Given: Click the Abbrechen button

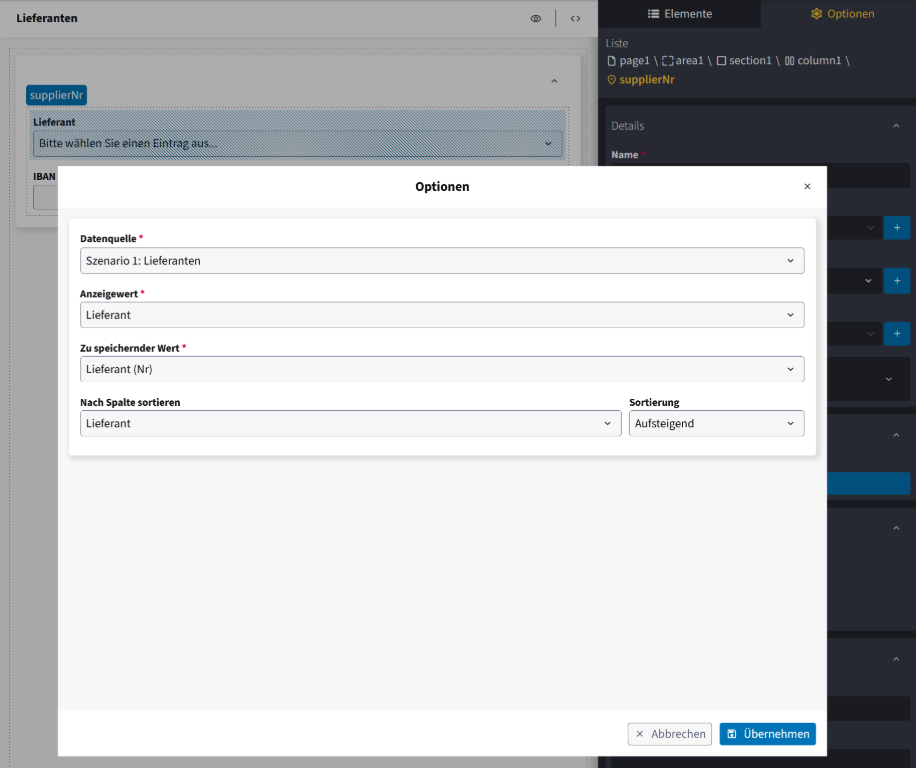Looking at the screenshot, I should point(669,734).
